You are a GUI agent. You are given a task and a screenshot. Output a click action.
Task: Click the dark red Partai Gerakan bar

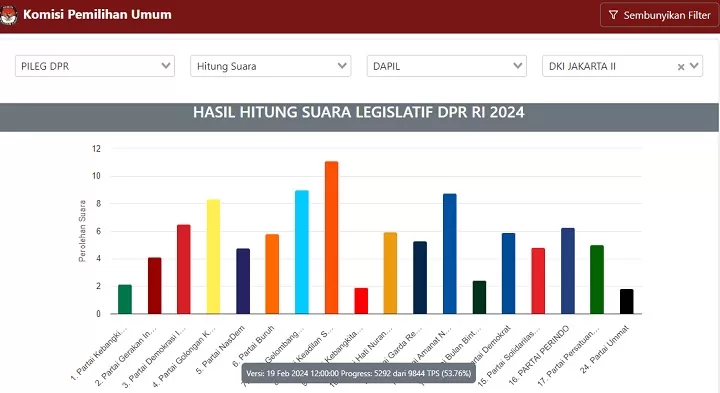coord(154,286)
